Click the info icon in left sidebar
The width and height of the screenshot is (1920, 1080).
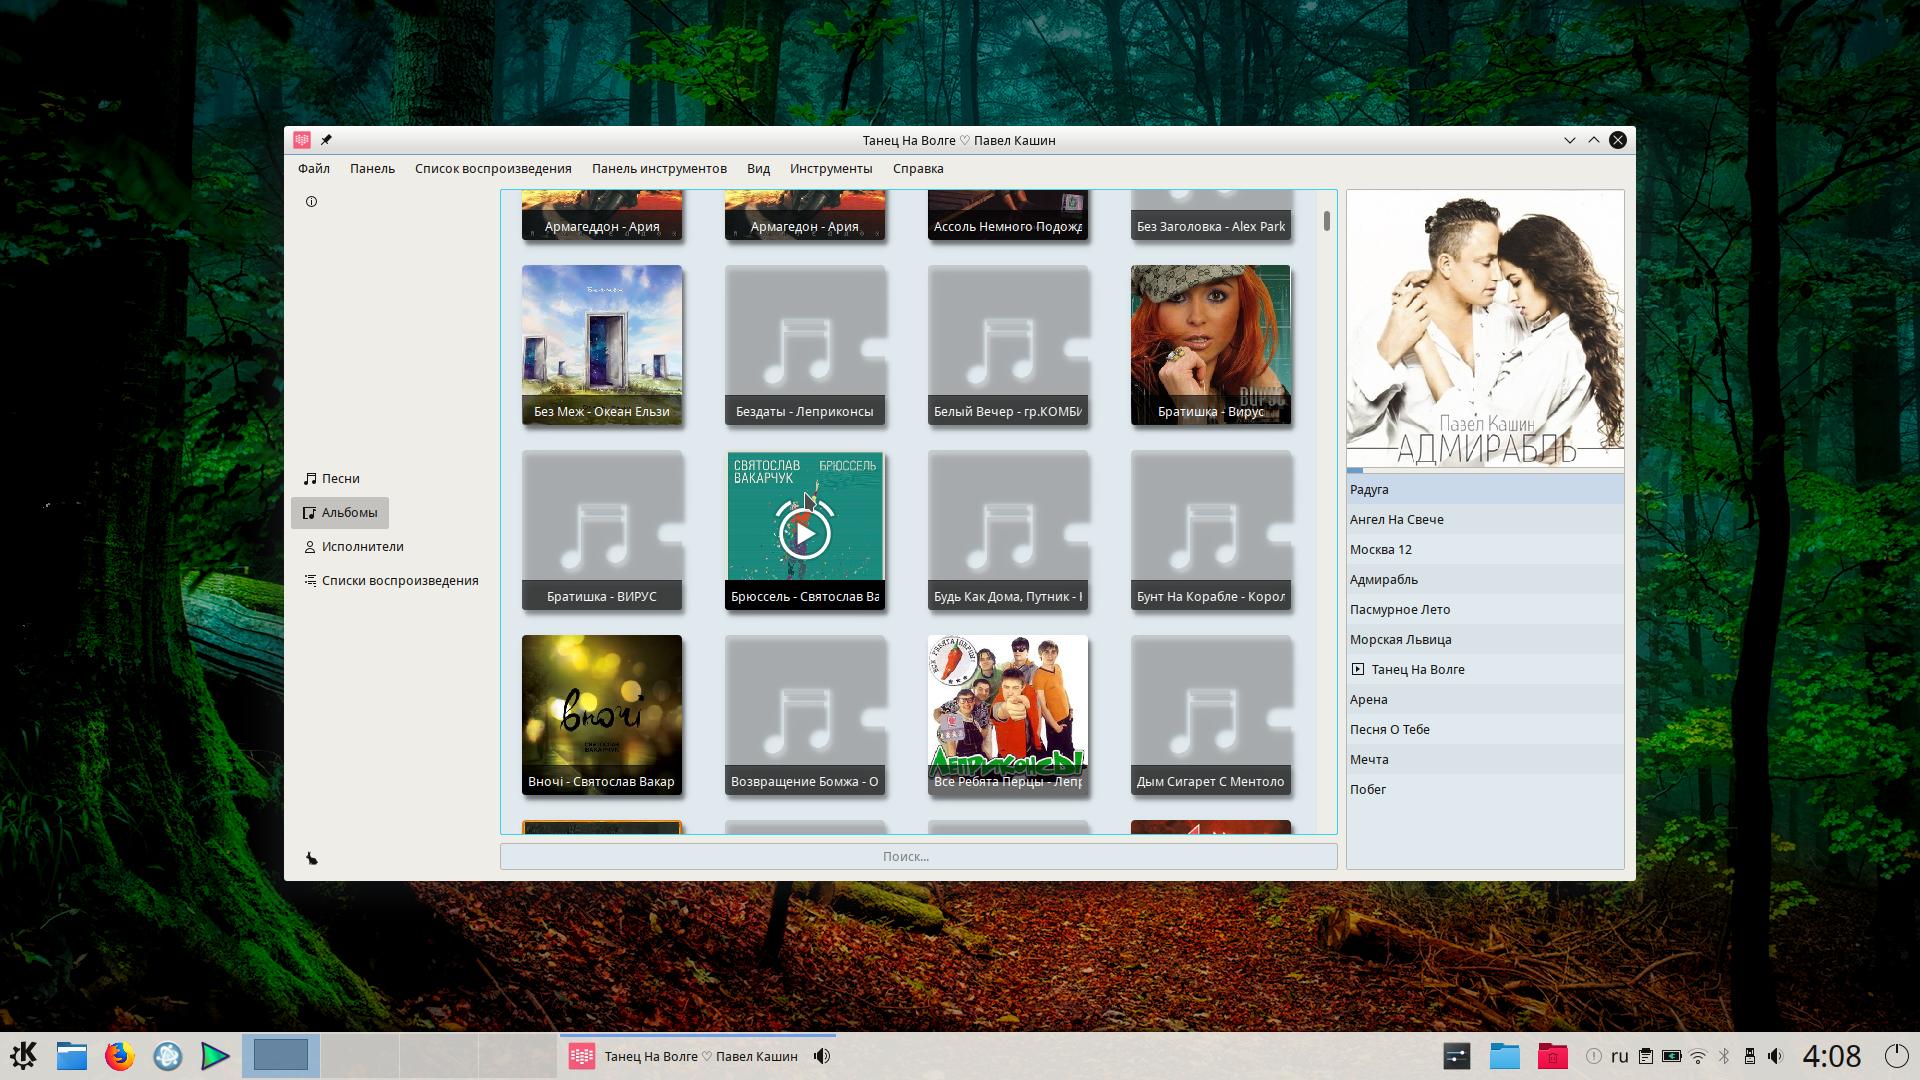pos(311,202)
